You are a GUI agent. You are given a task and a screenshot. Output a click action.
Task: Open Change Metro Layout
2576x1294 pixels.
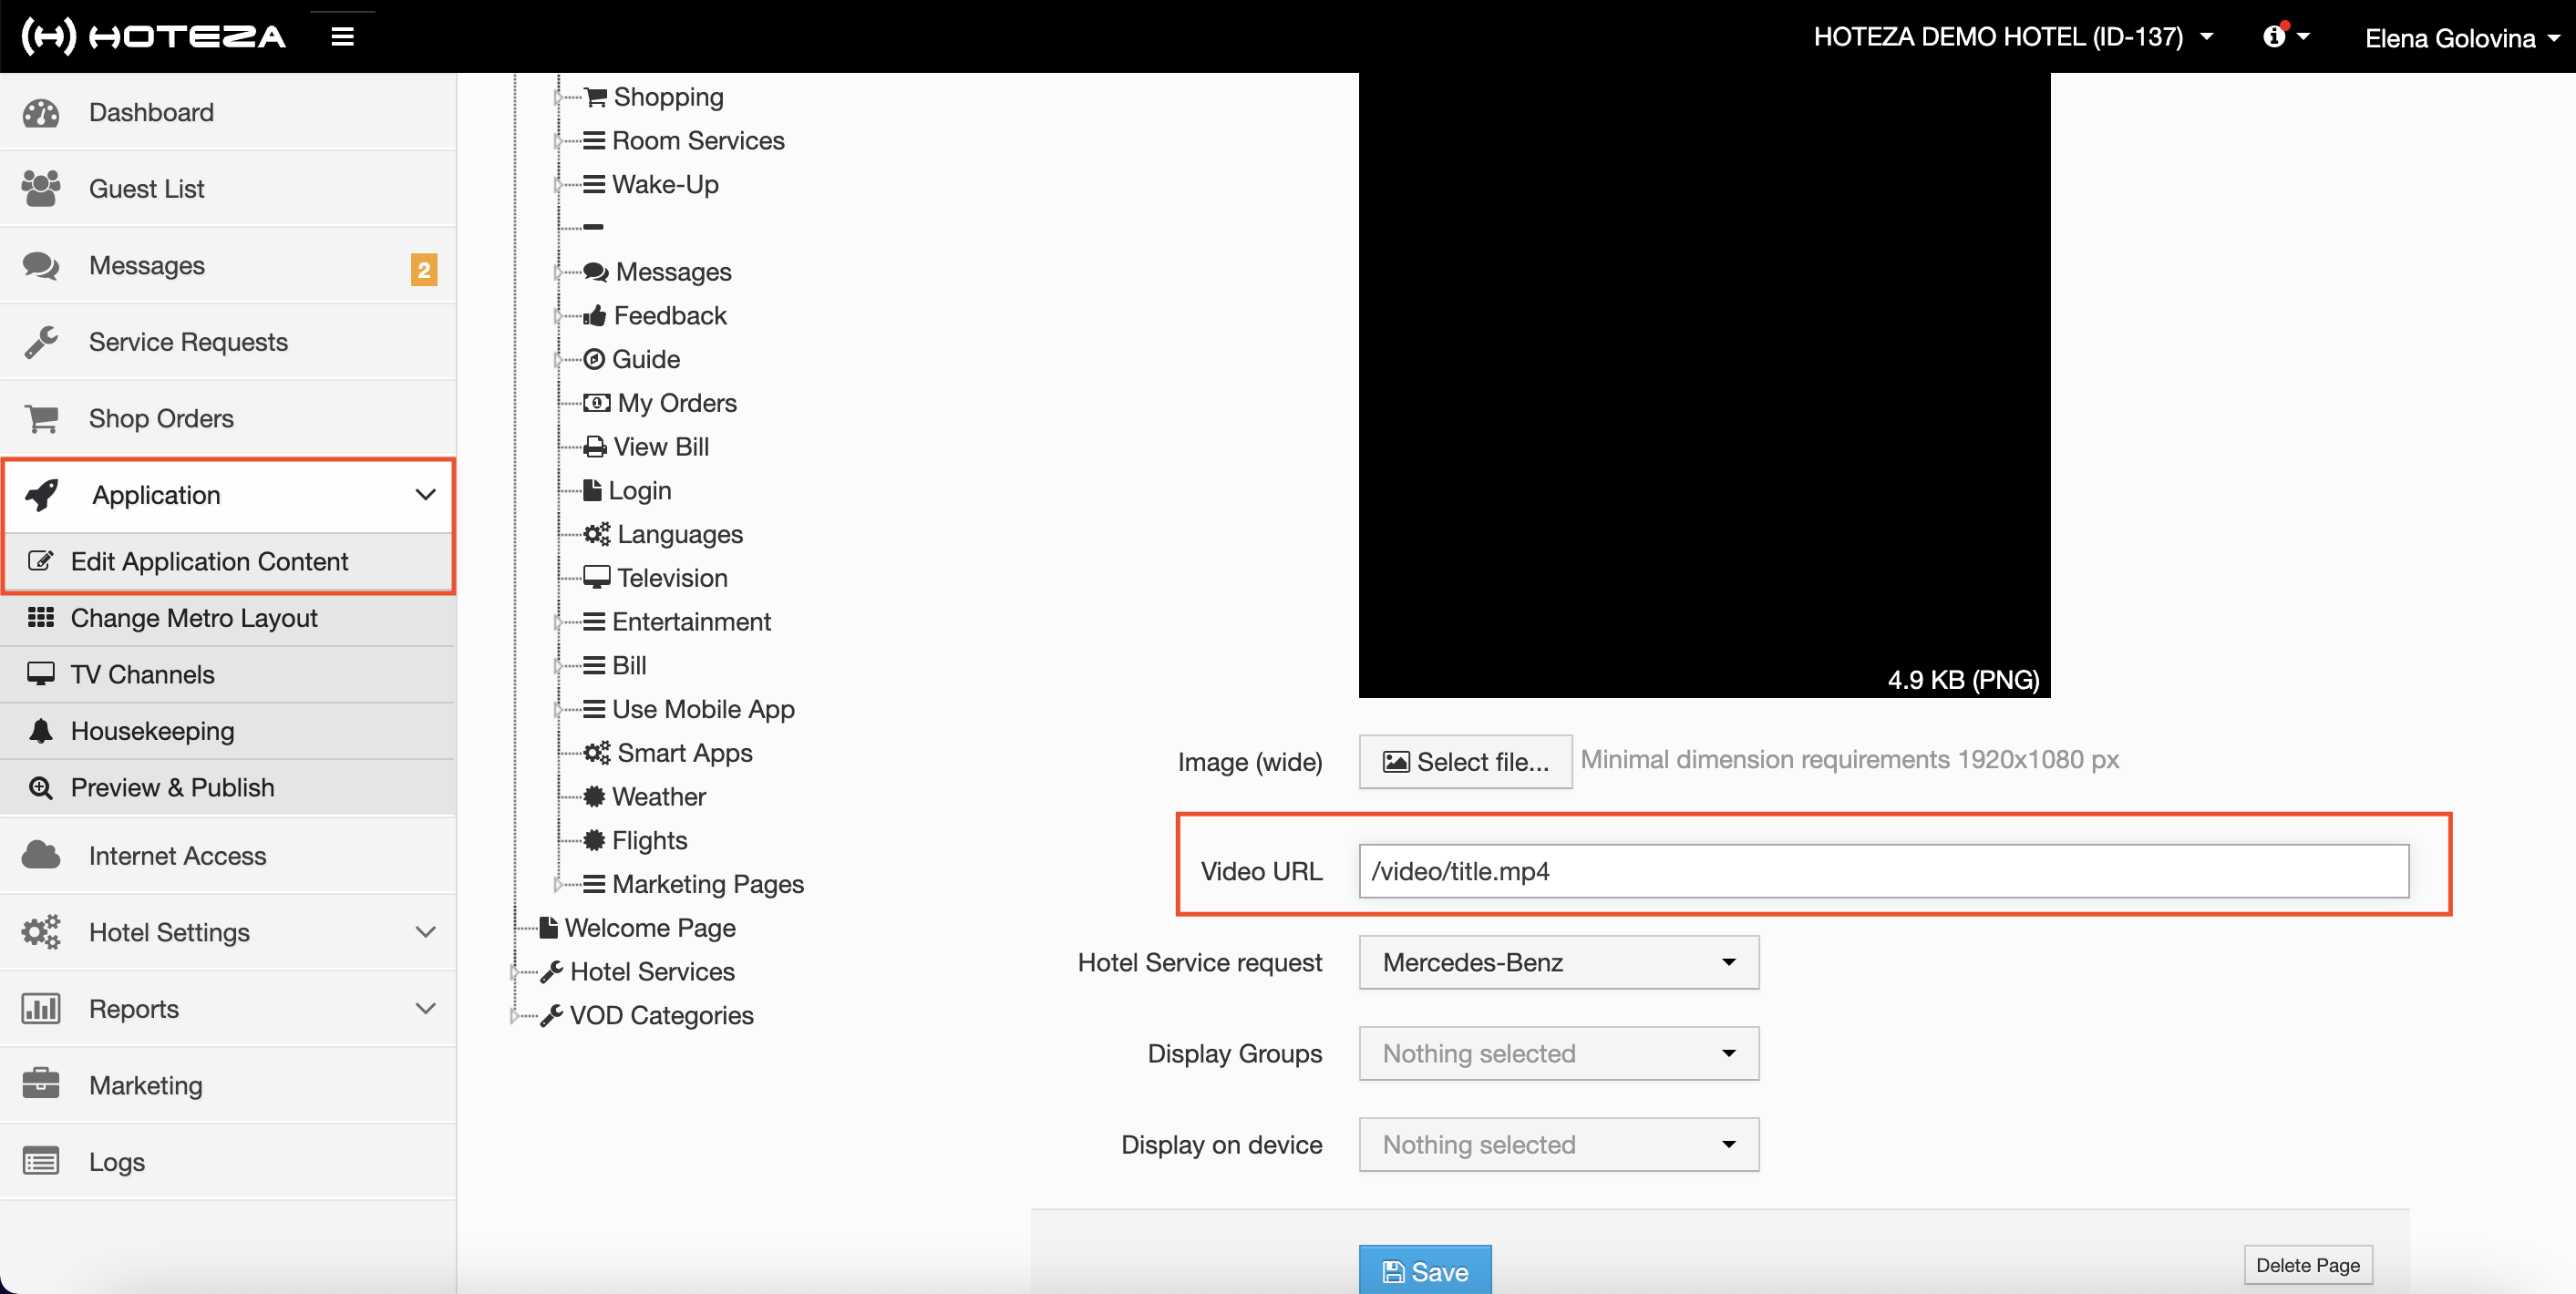pyautogui.click(x=228, y=618)
